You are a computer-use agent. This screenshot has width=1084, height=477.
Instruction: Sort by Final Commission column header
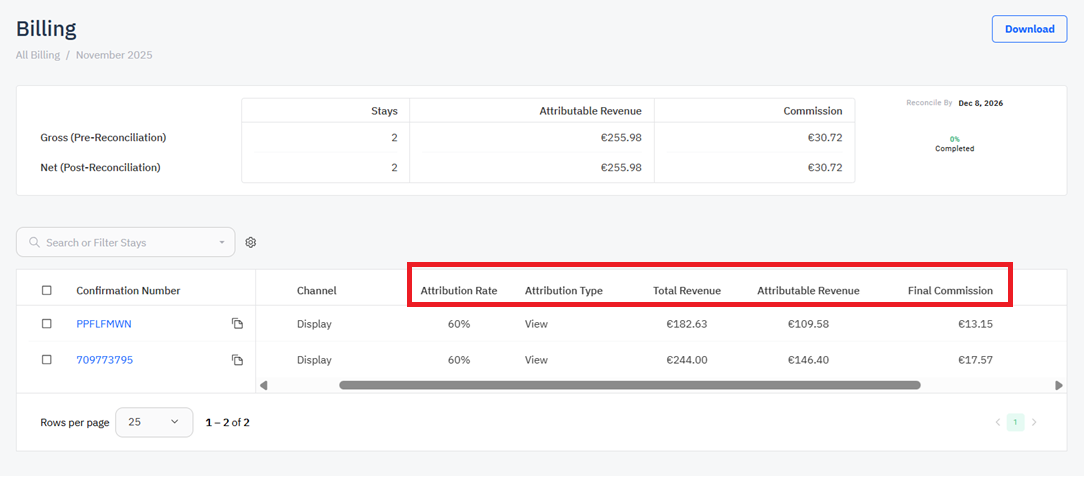coord(950,291)
